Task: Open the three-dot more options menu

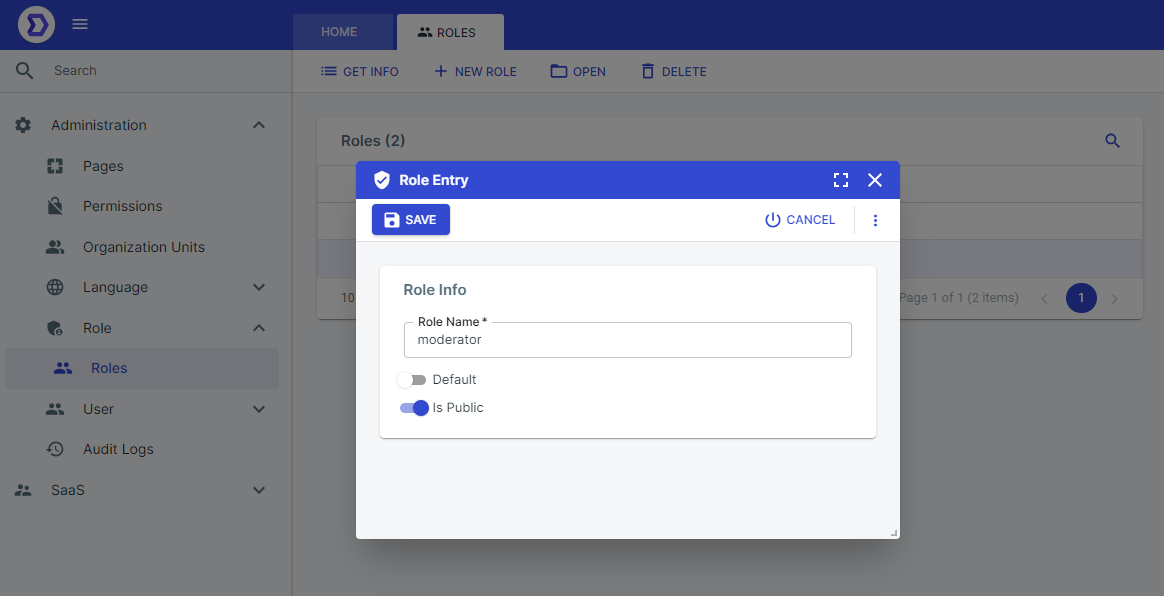Action: point(875,220)
